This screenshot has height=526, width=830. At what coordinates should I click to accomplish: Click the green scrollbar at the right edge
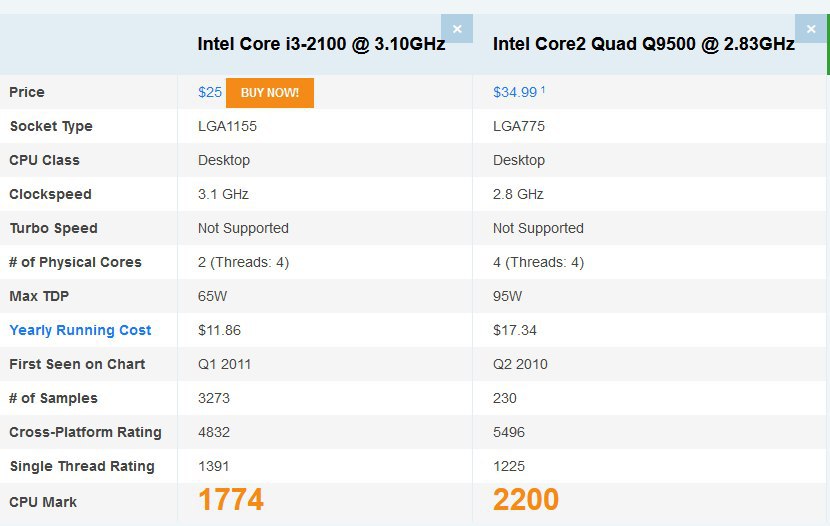point(828,44)
